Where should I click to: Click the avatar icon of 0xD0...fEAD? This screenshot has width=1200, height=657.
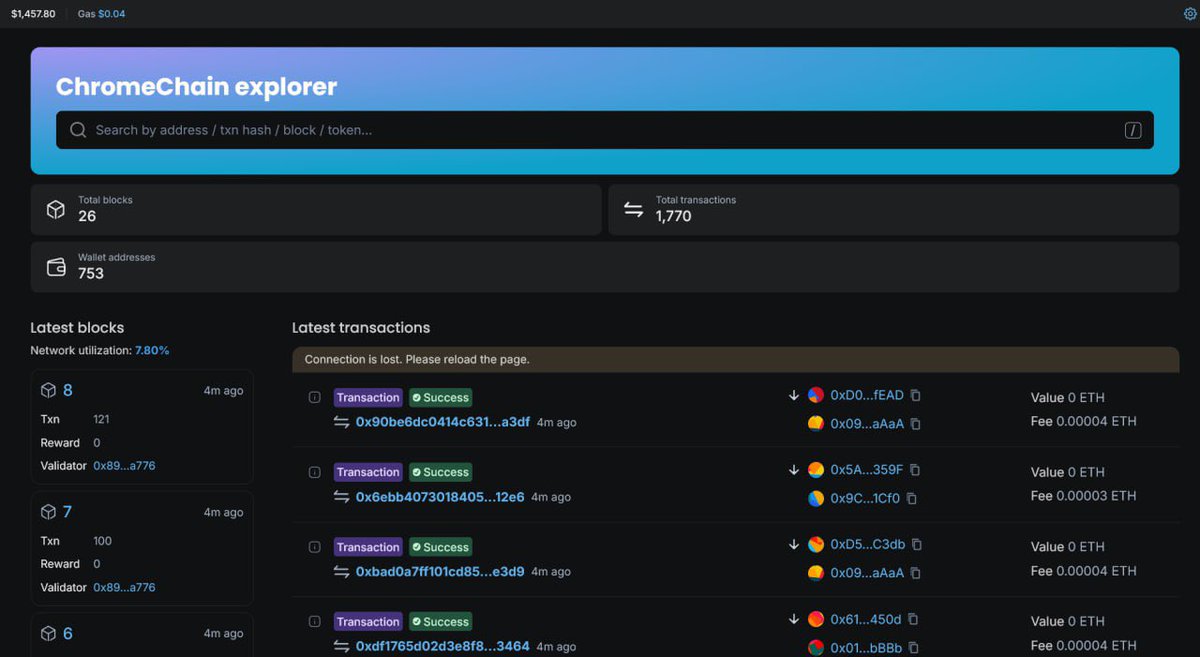(x=816, y=395)
